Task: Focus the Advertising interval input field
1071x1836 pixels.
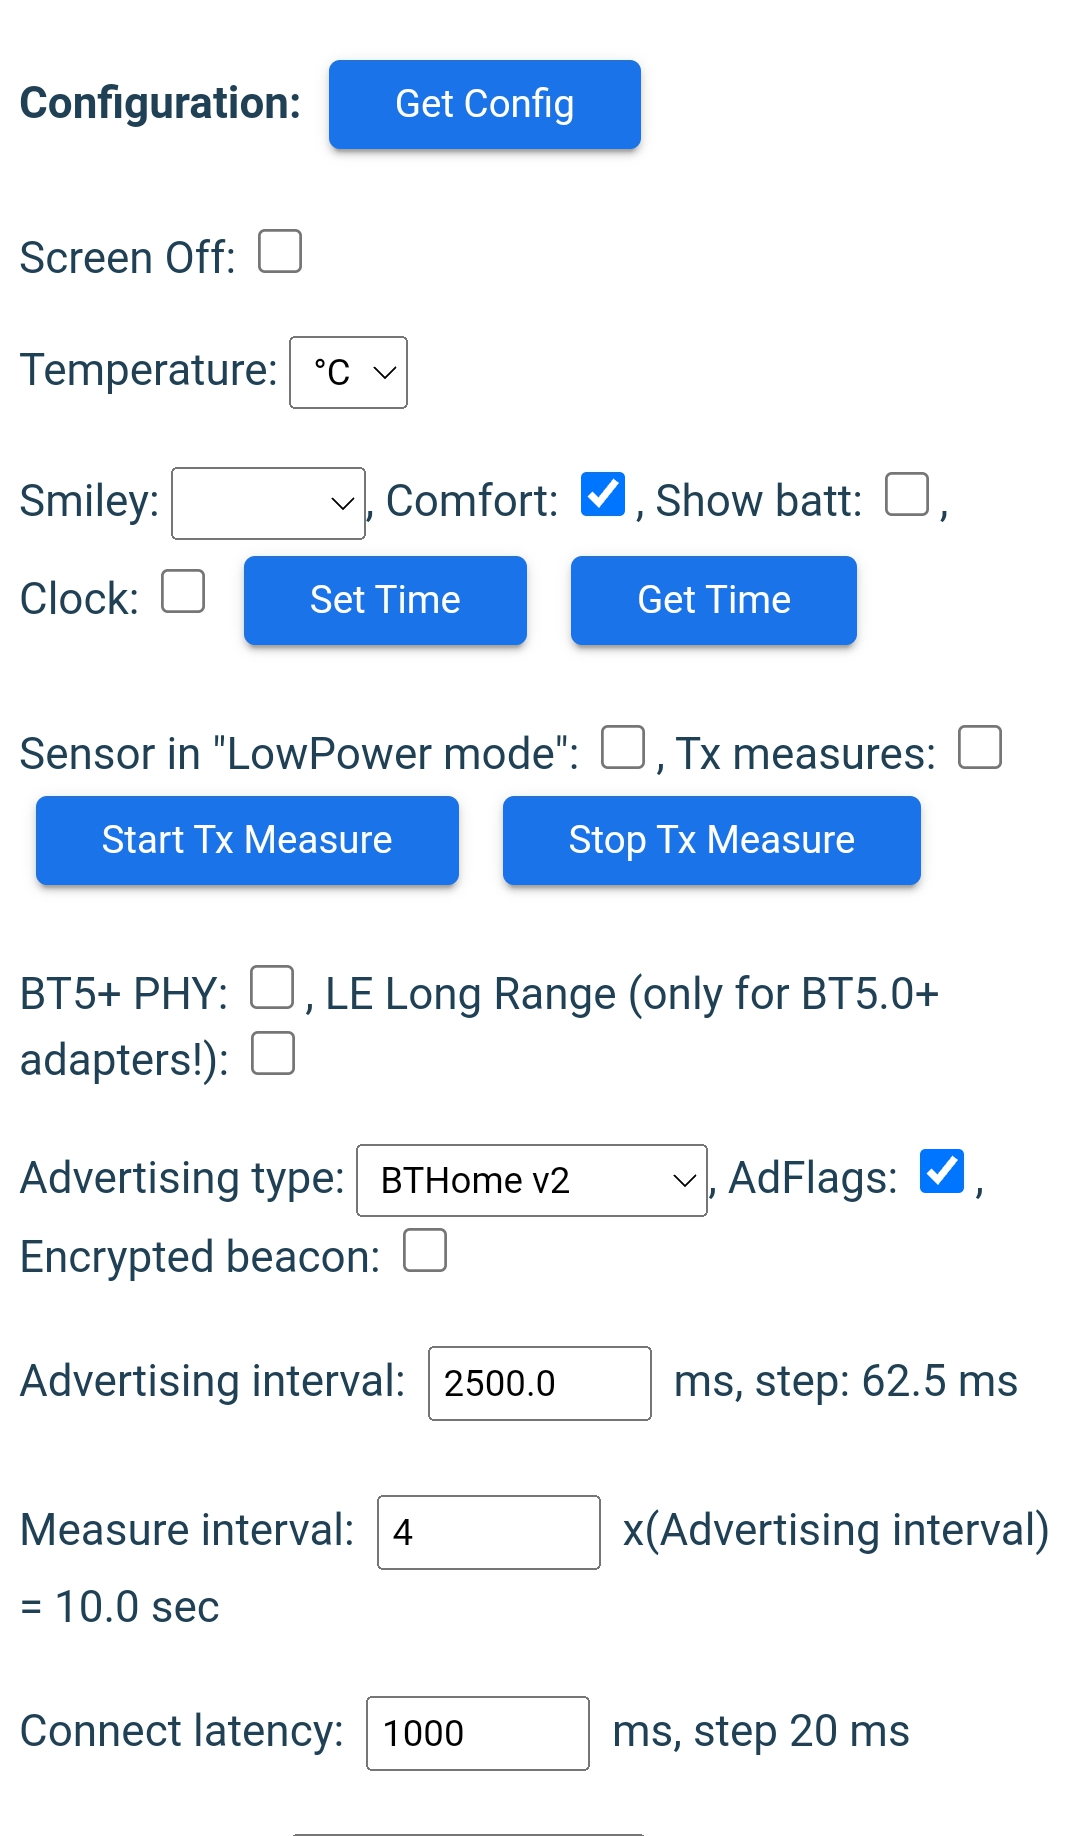Action: point(540,1383)
